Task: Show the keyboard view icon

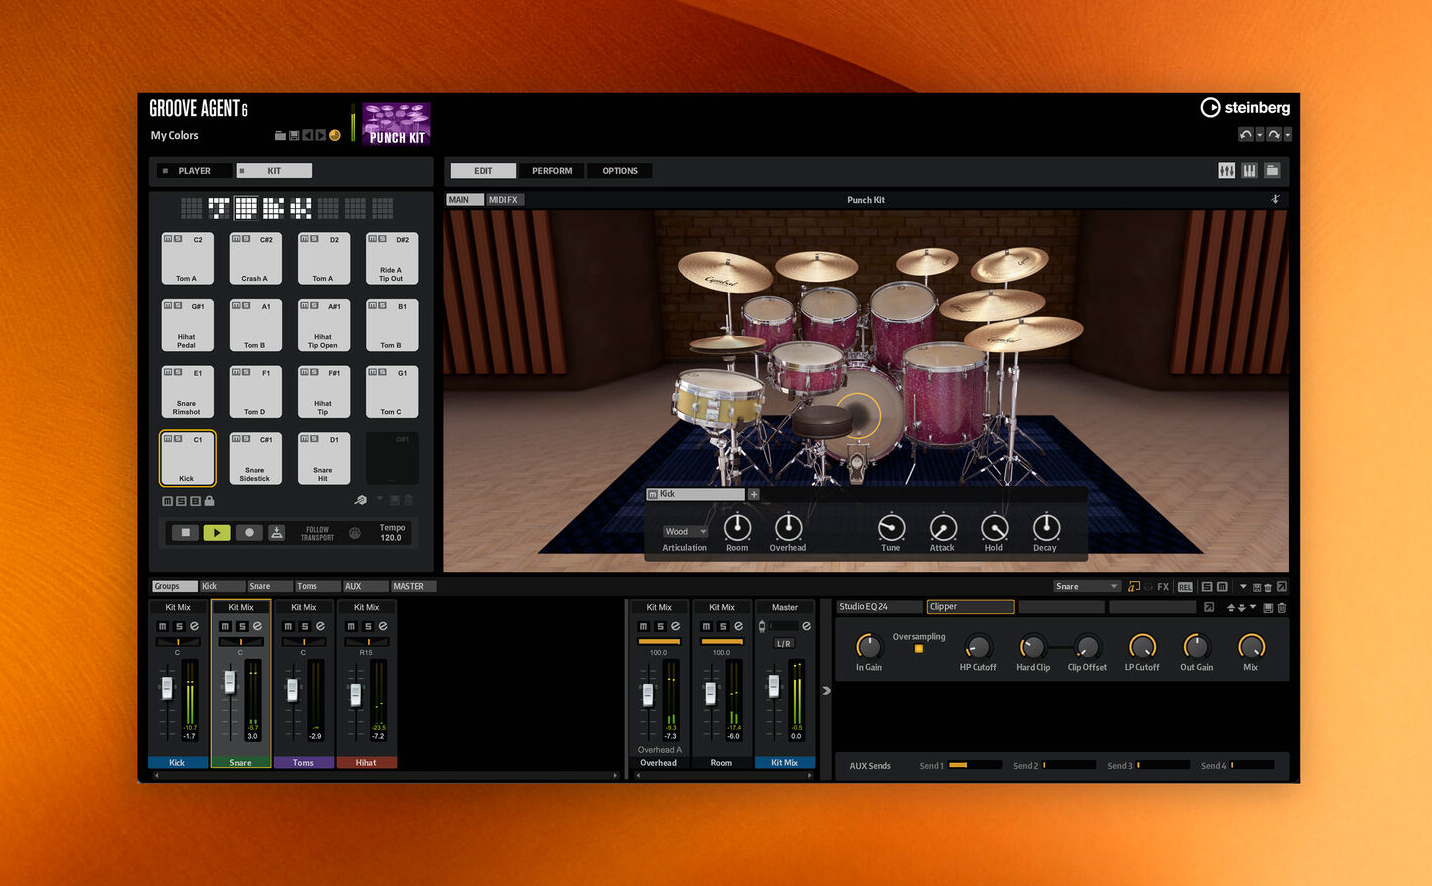Action: (x=1249, y=171)
